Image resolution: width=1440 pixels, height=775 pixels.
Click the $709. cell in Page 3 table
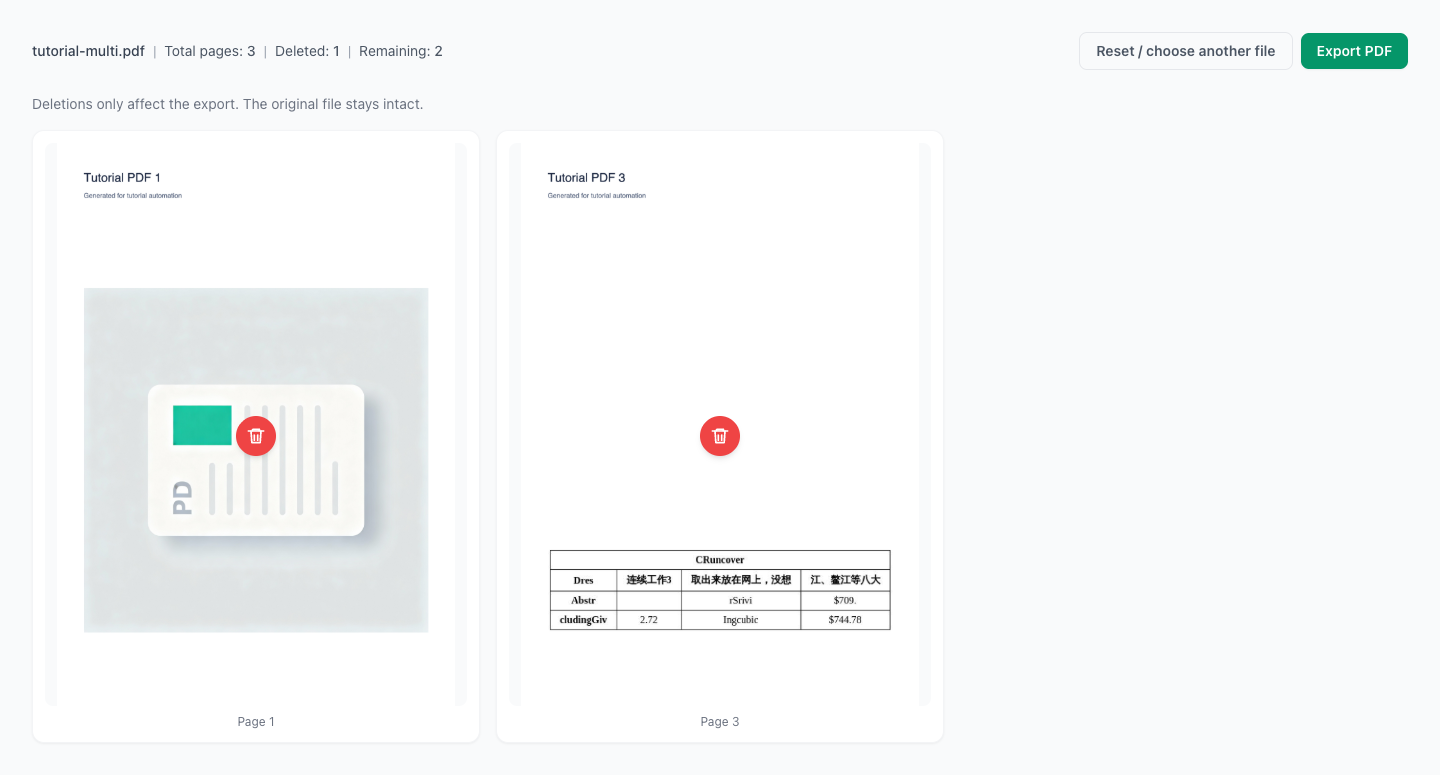point(845,600)
